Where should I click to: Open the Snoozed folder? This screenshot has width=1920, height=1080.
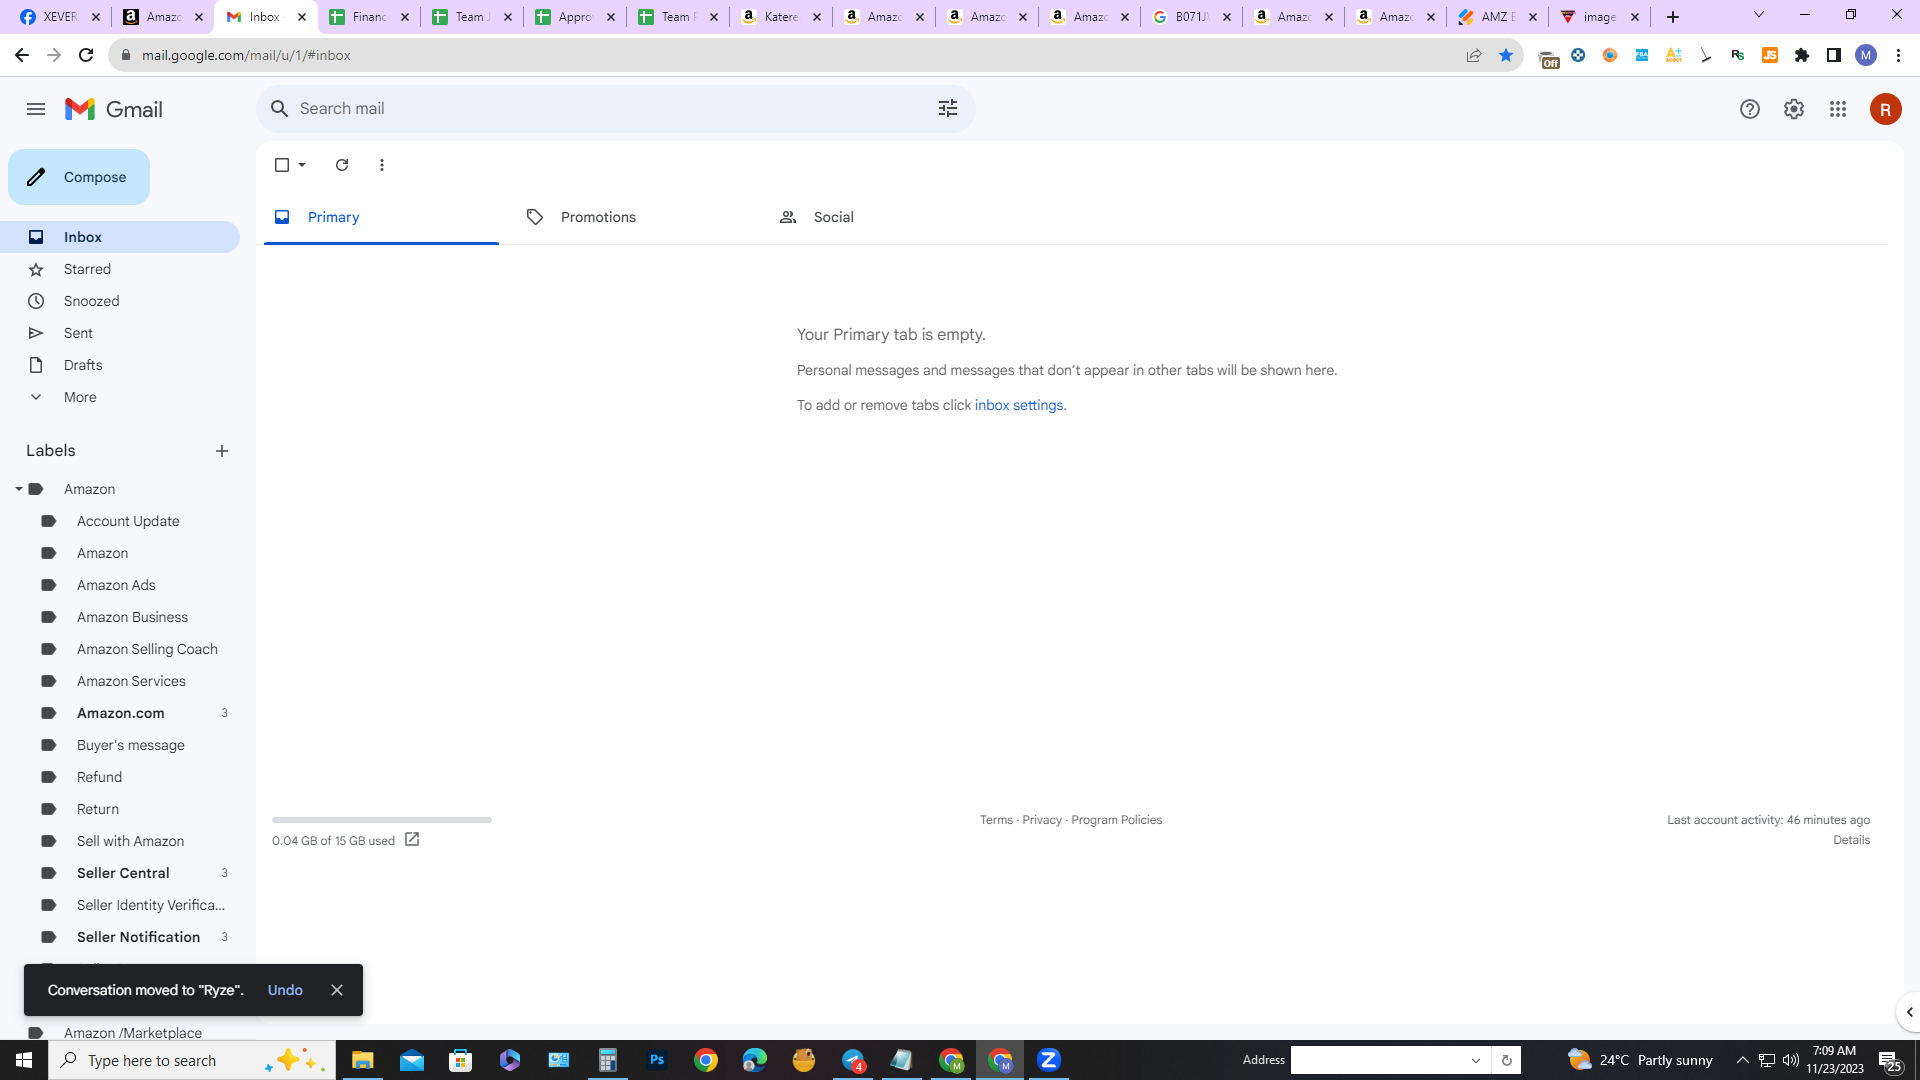tap(120, 301)
